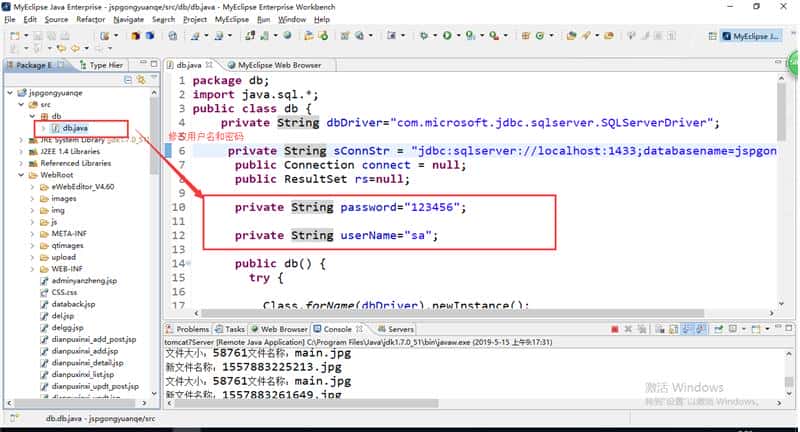Toggle Link with Editor in Package Explorer

click(140, 80)
